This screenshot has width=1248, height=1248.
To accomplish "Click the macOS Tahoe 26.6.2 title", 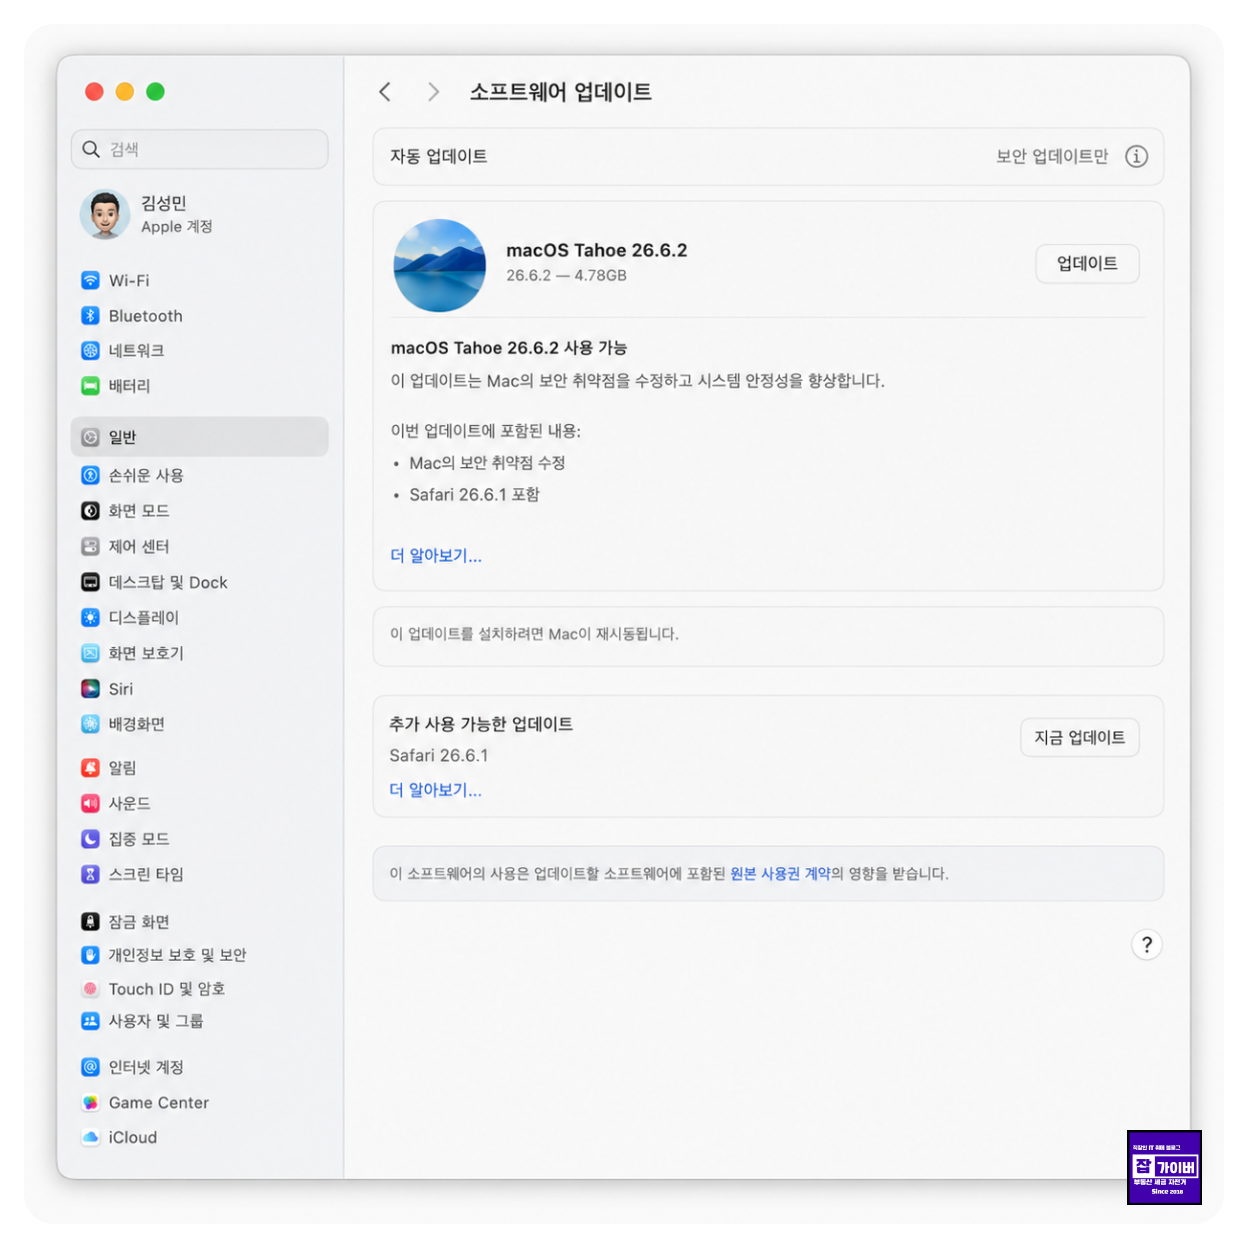I will pos(597,250).
